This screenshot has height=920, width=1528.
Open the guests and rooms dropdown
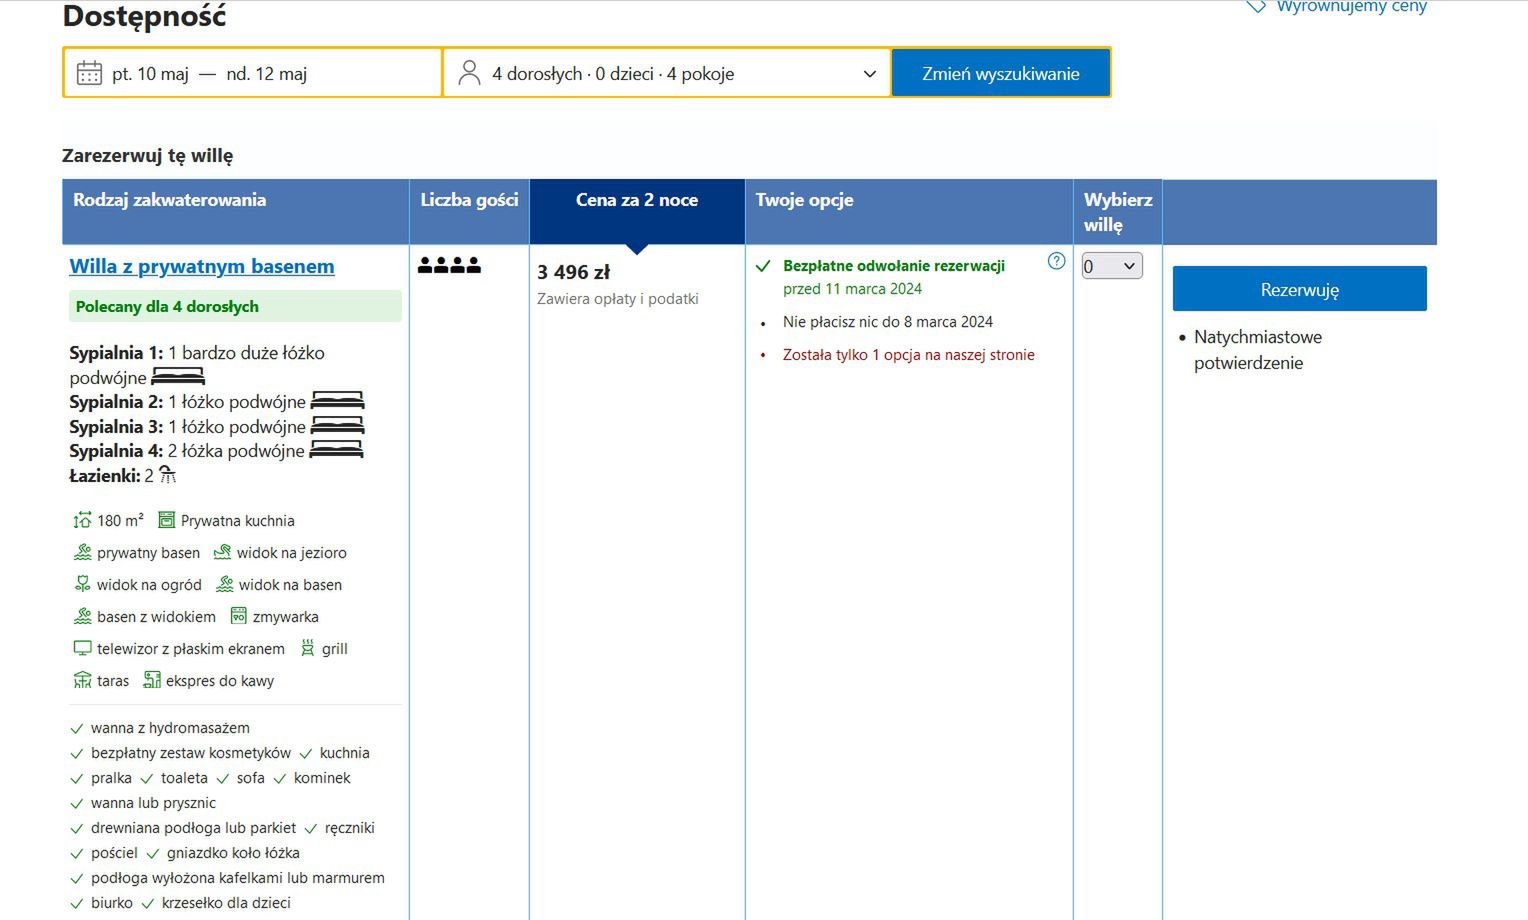point(666,73)
